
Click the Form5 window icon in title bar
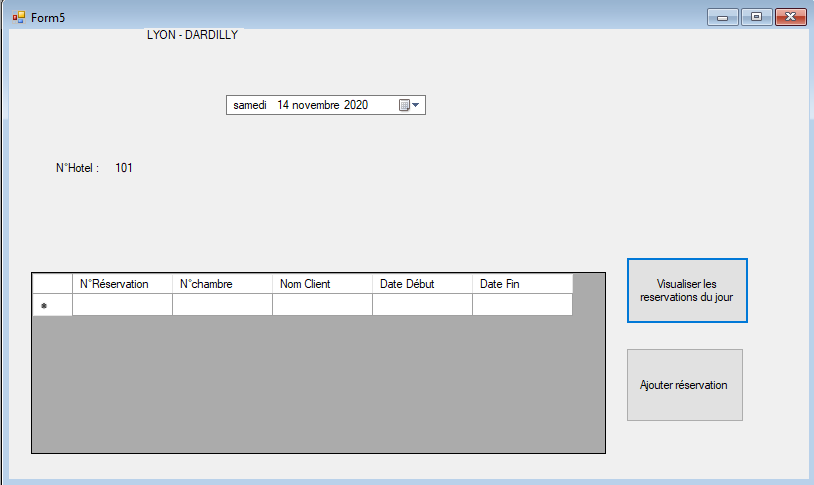click(x=18, y=17)
